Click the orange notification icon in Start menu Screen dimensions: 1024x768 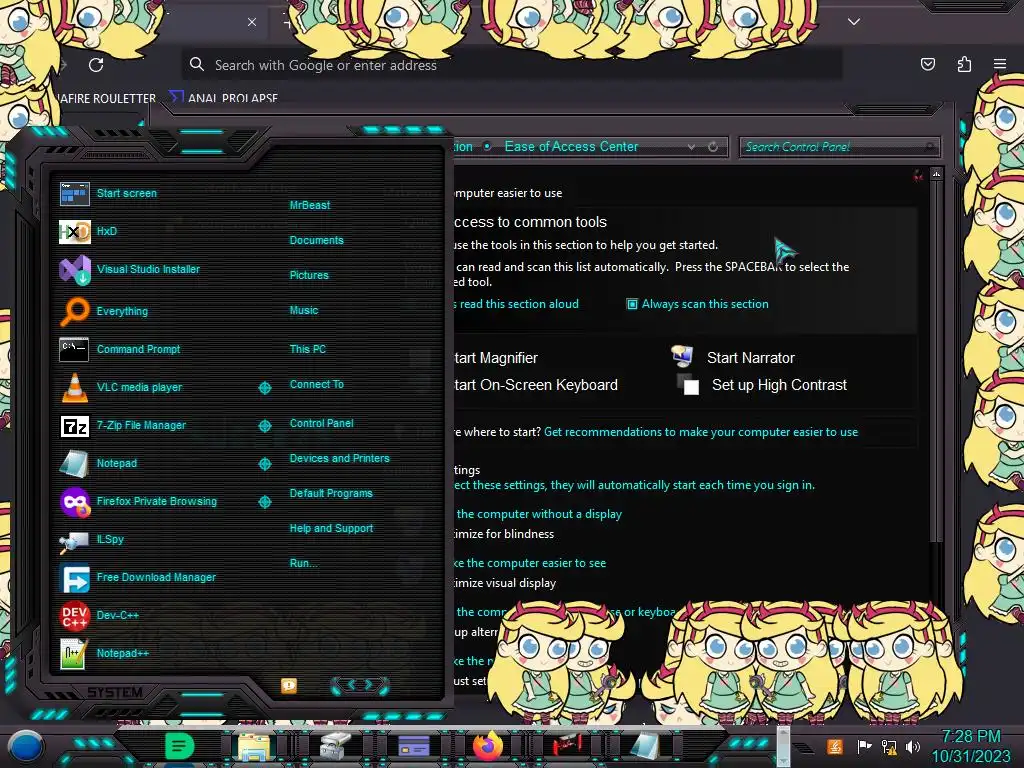pos(289,685)
